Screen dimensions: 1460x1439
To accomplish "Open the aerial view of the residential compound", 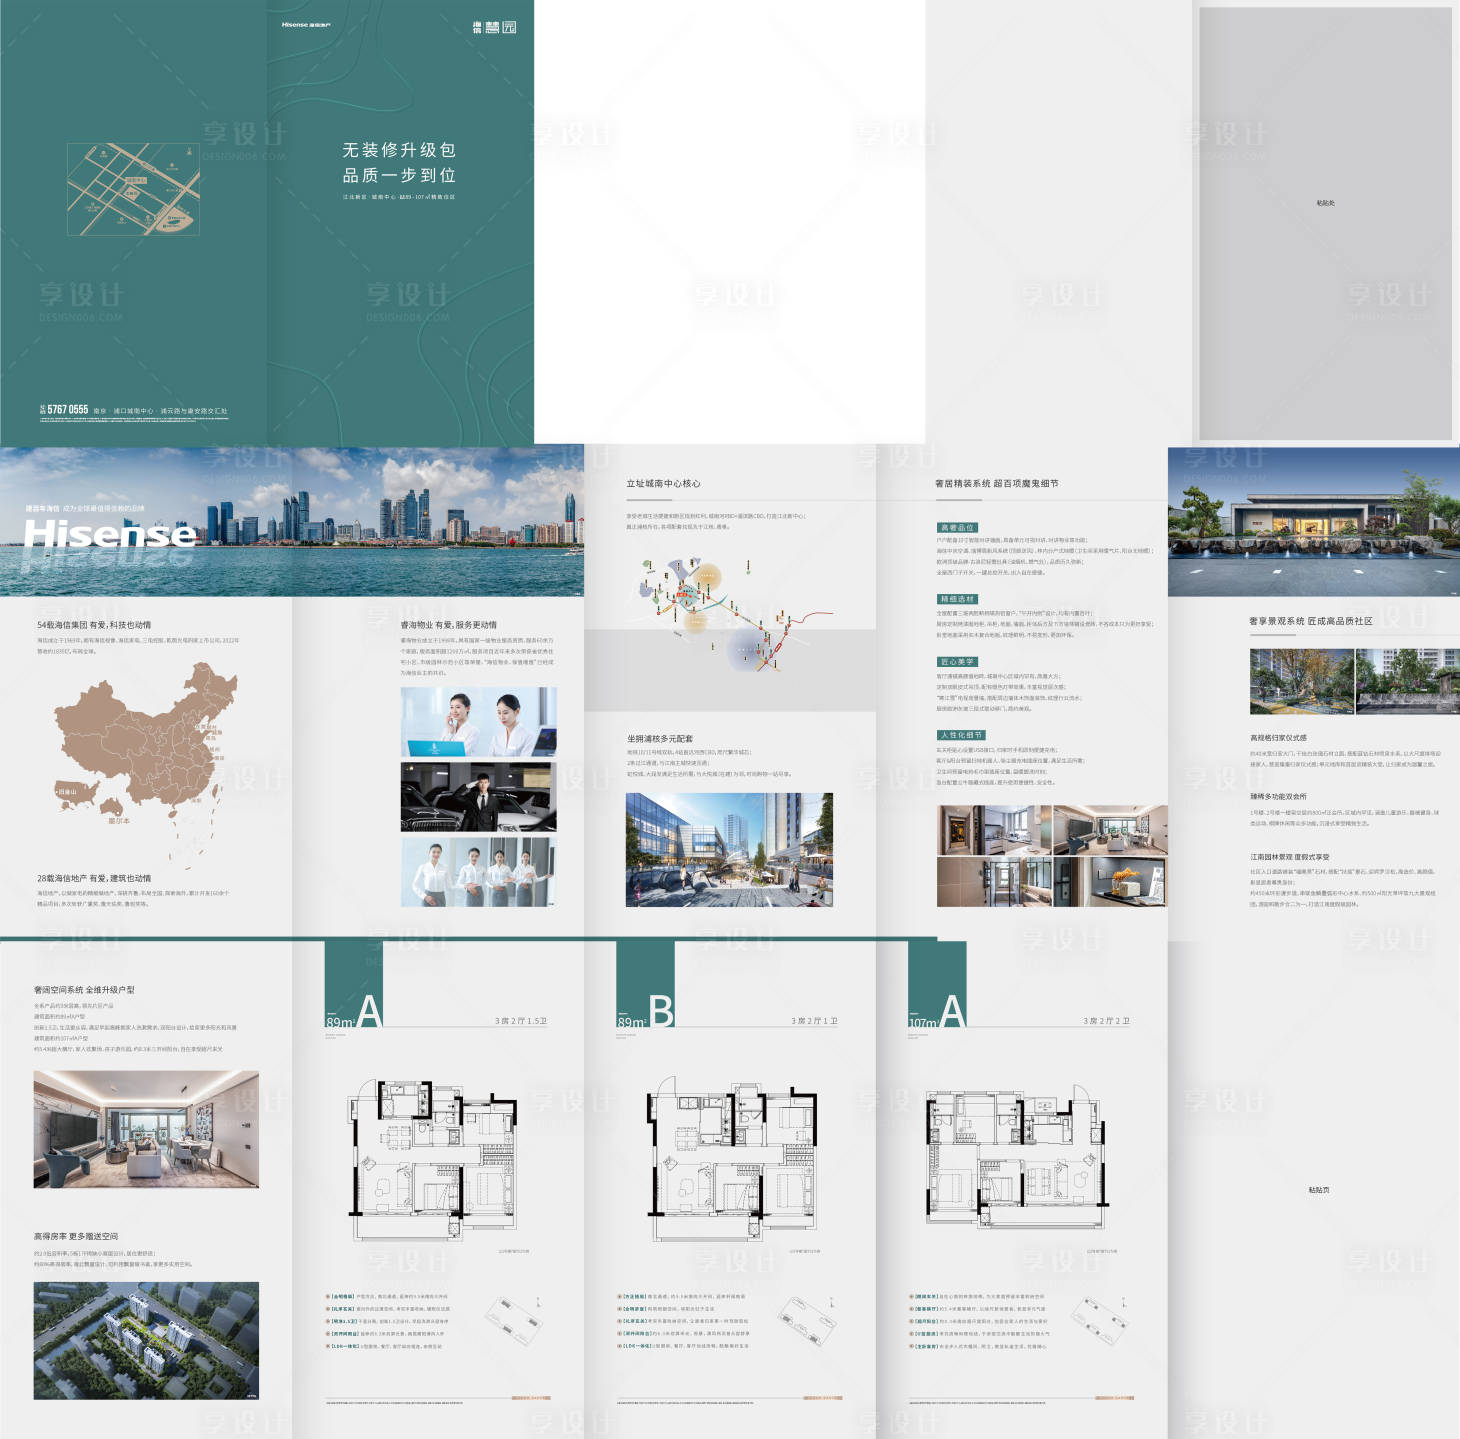I will [x=146, y=1340].
